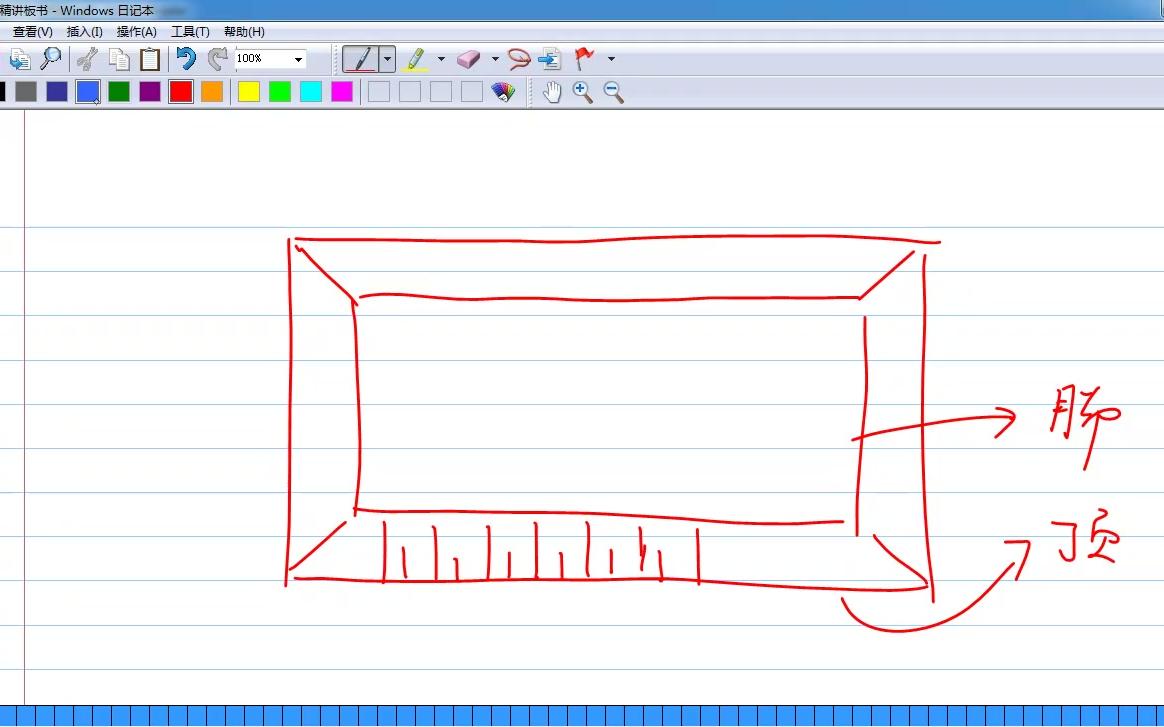Select the Highlighter tool

point(416,59)
